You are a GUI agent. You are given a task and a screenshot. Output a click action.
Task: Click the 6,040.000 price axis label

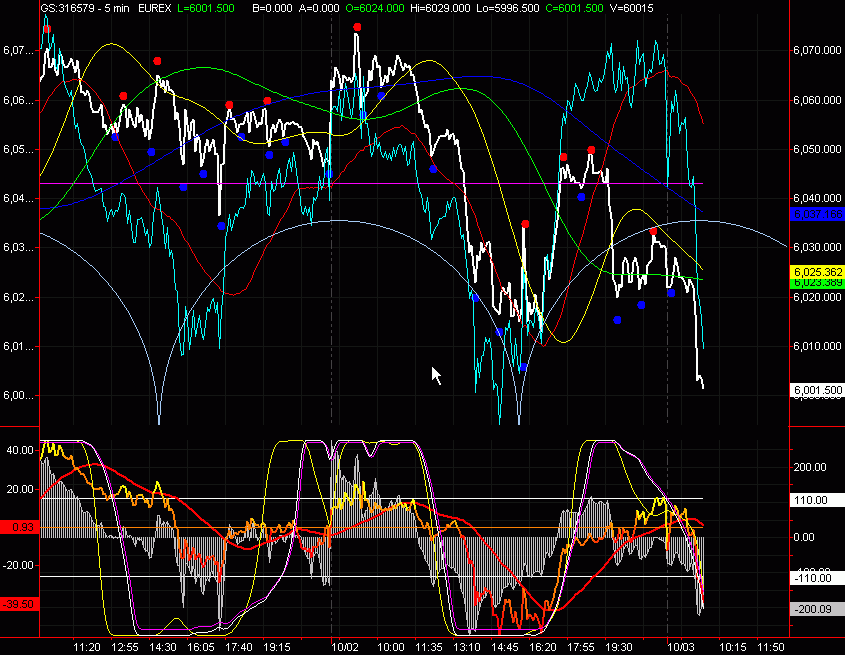[817, 198]
